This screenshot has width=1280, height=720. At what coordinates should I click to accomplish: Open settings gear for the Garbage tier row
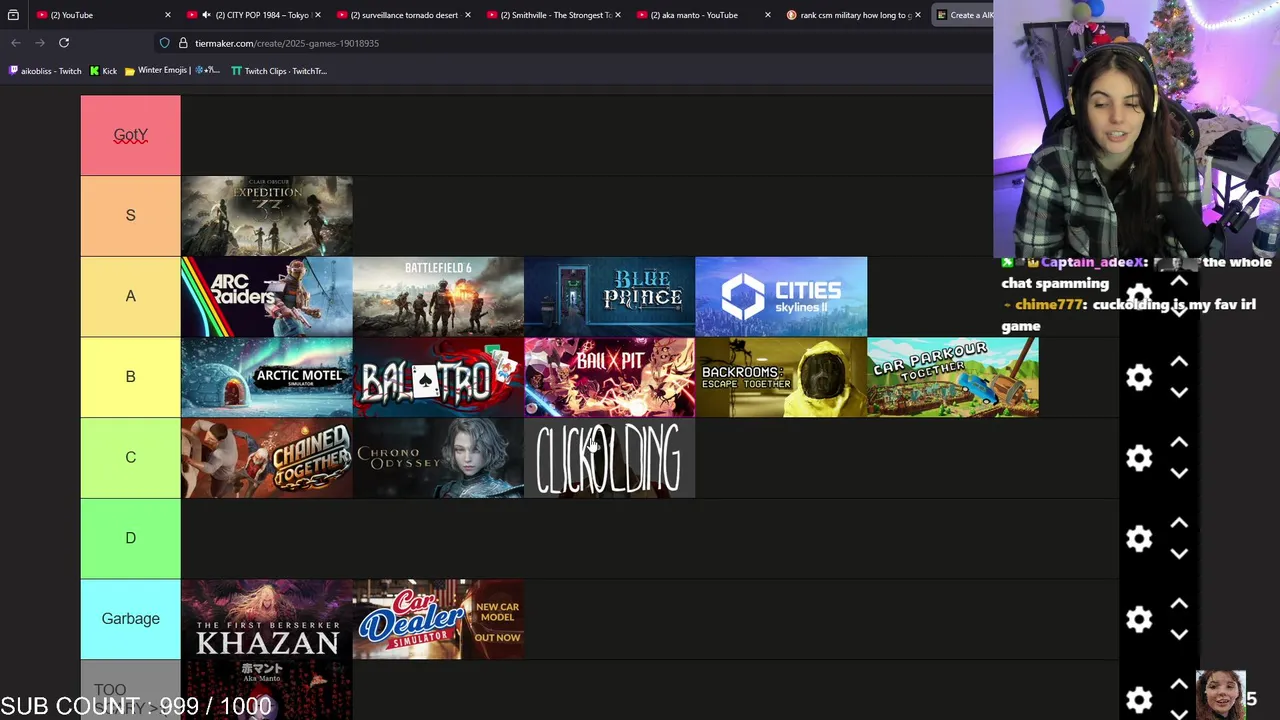(x=1139, y=619)
